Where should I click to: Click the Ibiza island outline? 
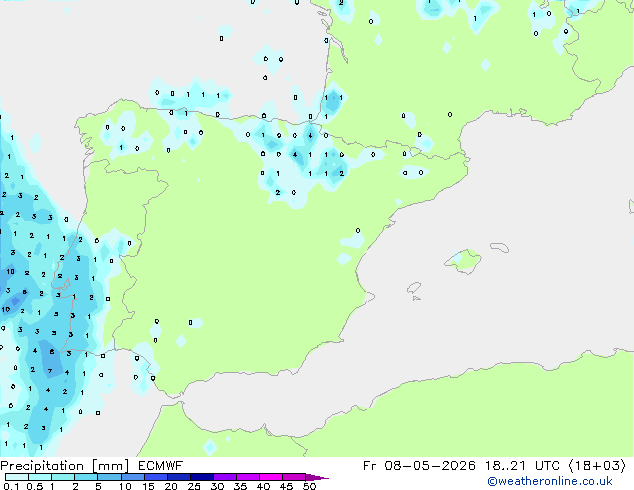[x=414, y=288]
